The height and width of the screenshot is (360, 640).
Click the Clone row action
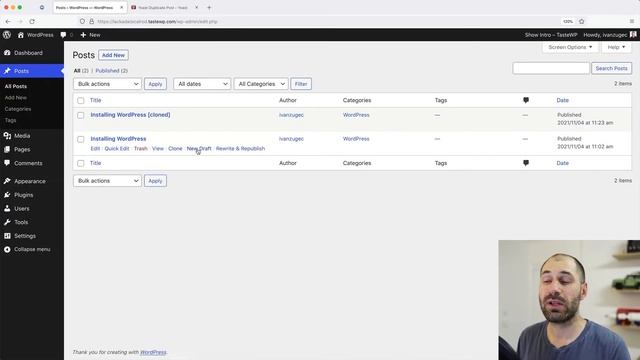(x=175, y=149)
